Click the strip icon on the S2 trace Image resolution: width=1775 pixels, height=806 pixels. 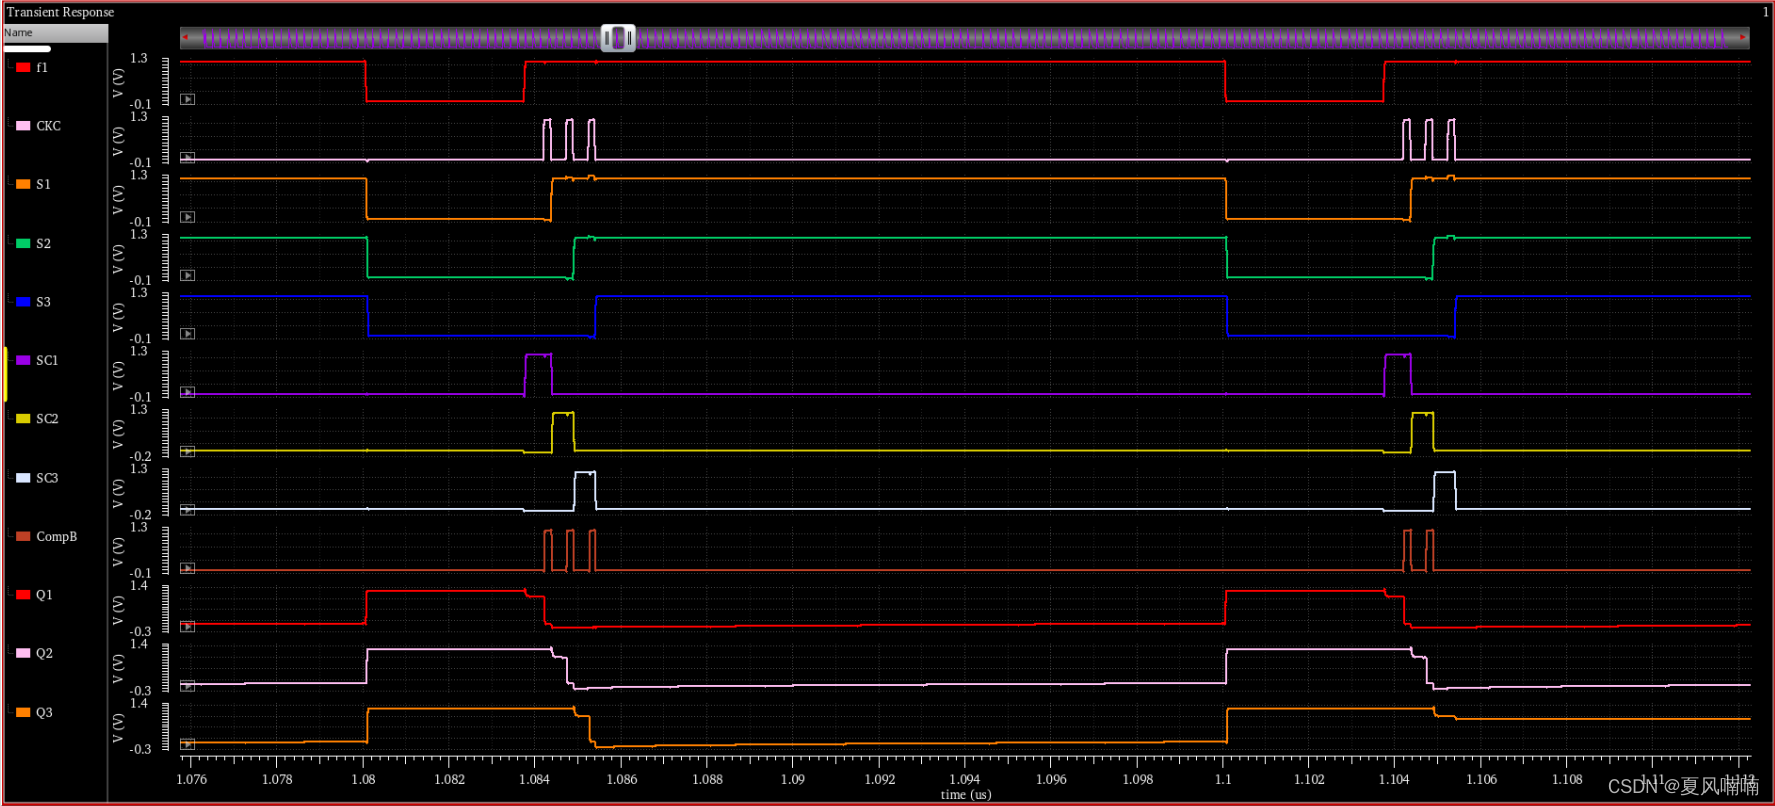click(x=187, y=275)
